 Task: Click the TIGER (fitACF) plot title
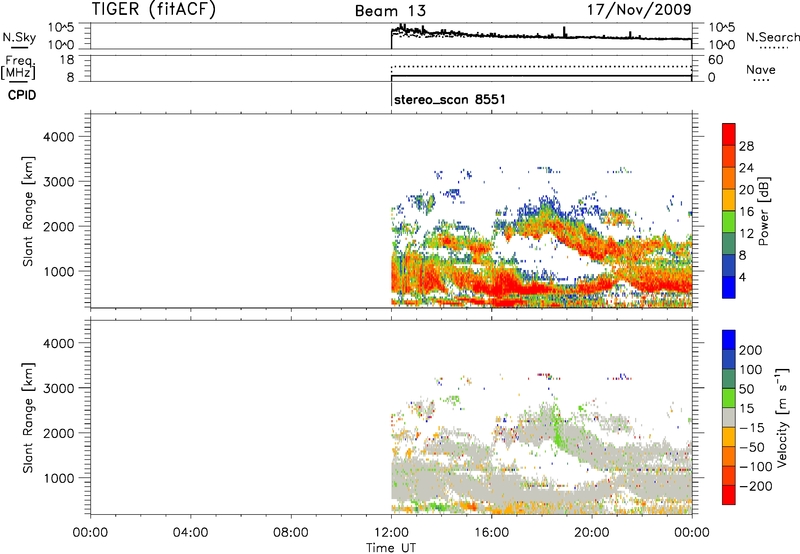coord(154,9)
